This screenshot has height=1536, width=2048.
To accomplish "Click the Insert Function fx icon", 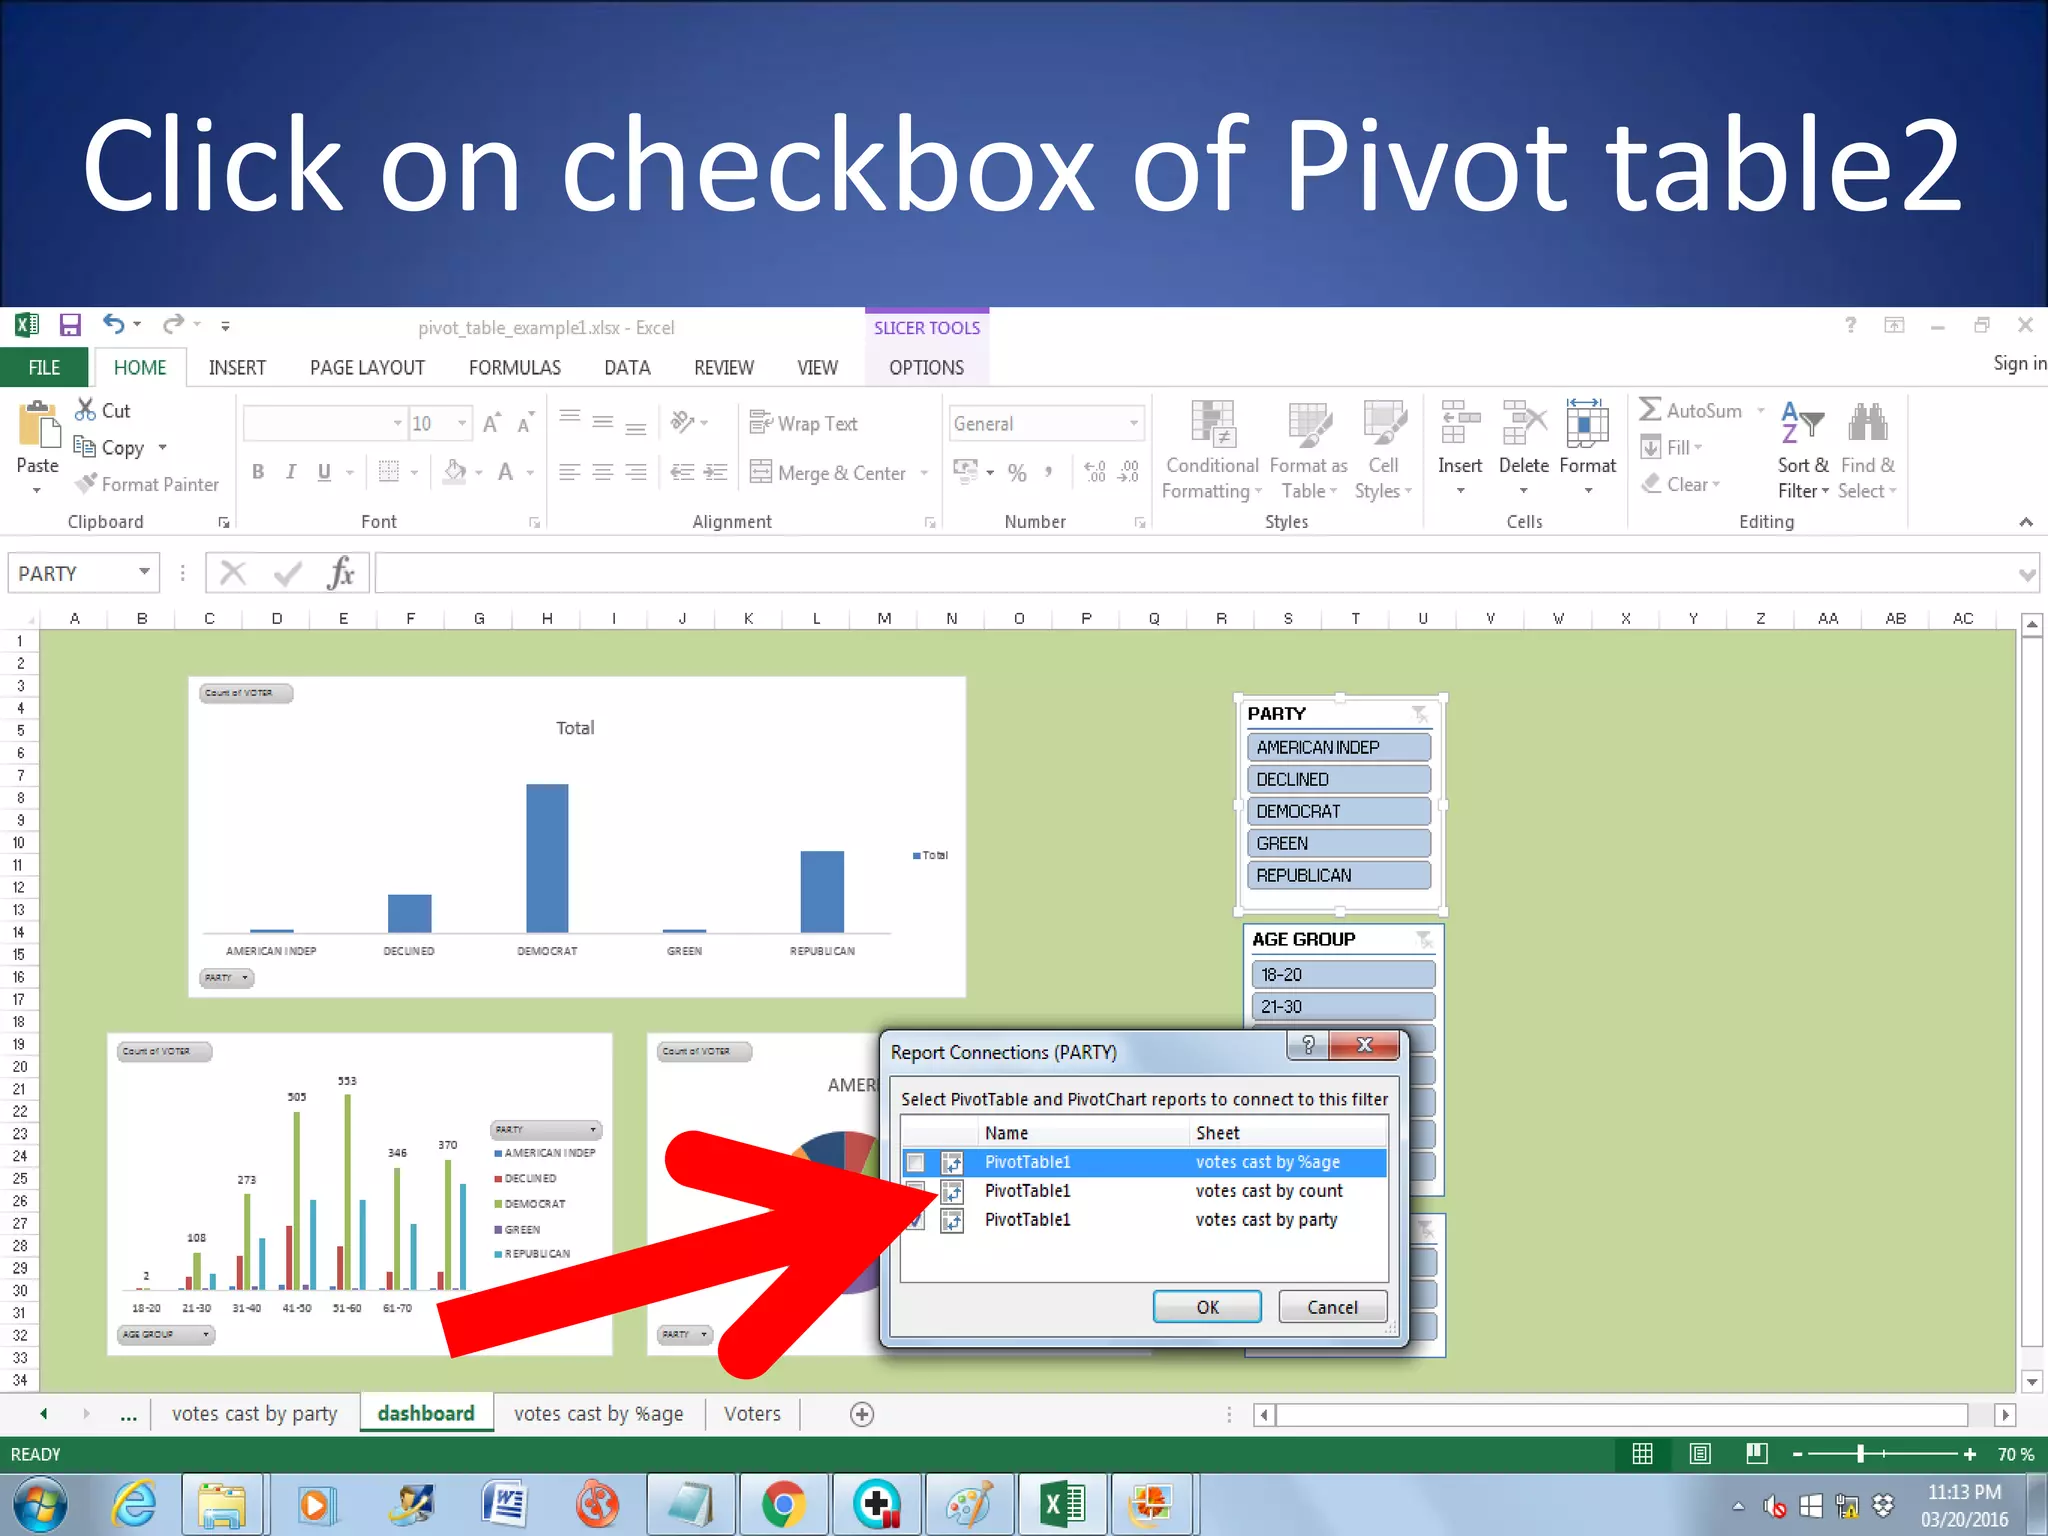I will point(341,573).
